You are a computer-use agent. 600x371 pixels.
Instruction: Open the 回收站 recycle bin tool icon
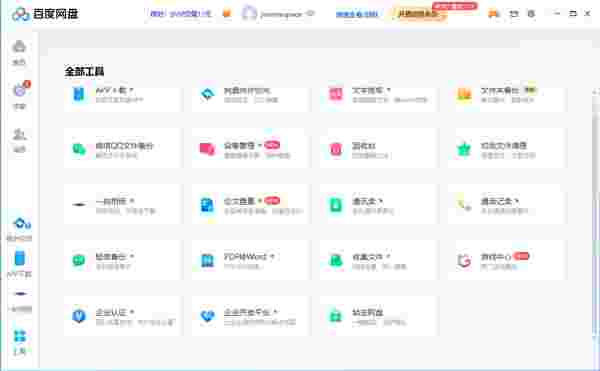[336, 149]
